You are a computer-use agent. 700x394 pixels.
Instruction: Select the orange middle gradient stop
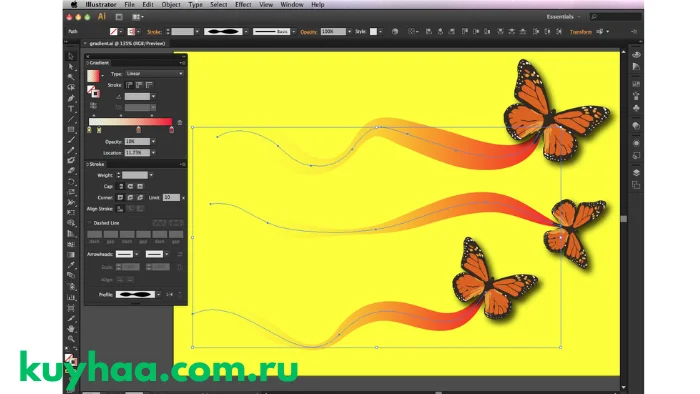tap(138, 130)
